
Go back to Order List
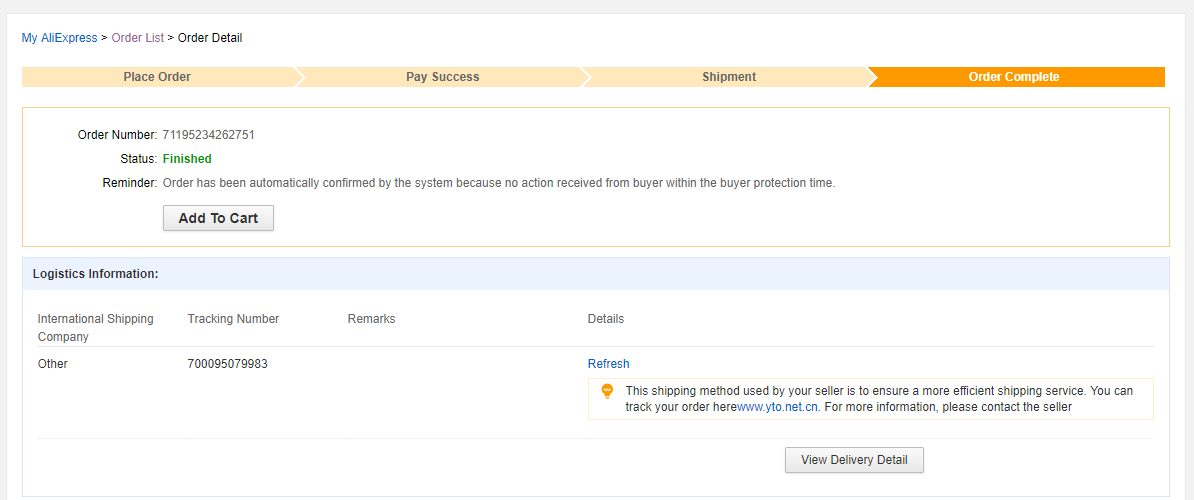click(x=137, y=38)
